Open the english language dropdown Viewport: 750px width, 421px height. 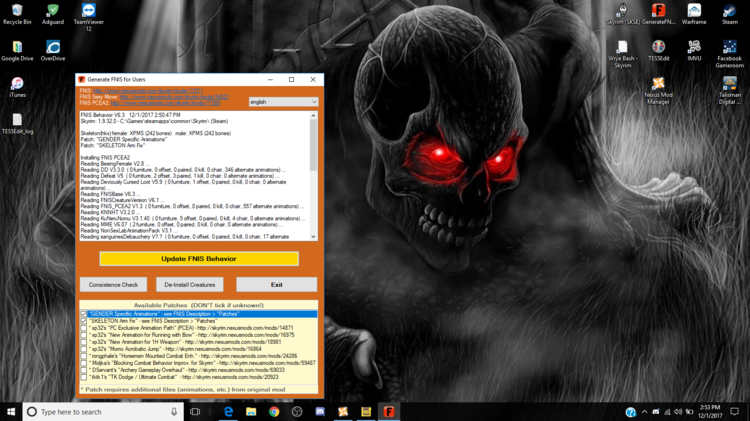[x=283, y=102]
